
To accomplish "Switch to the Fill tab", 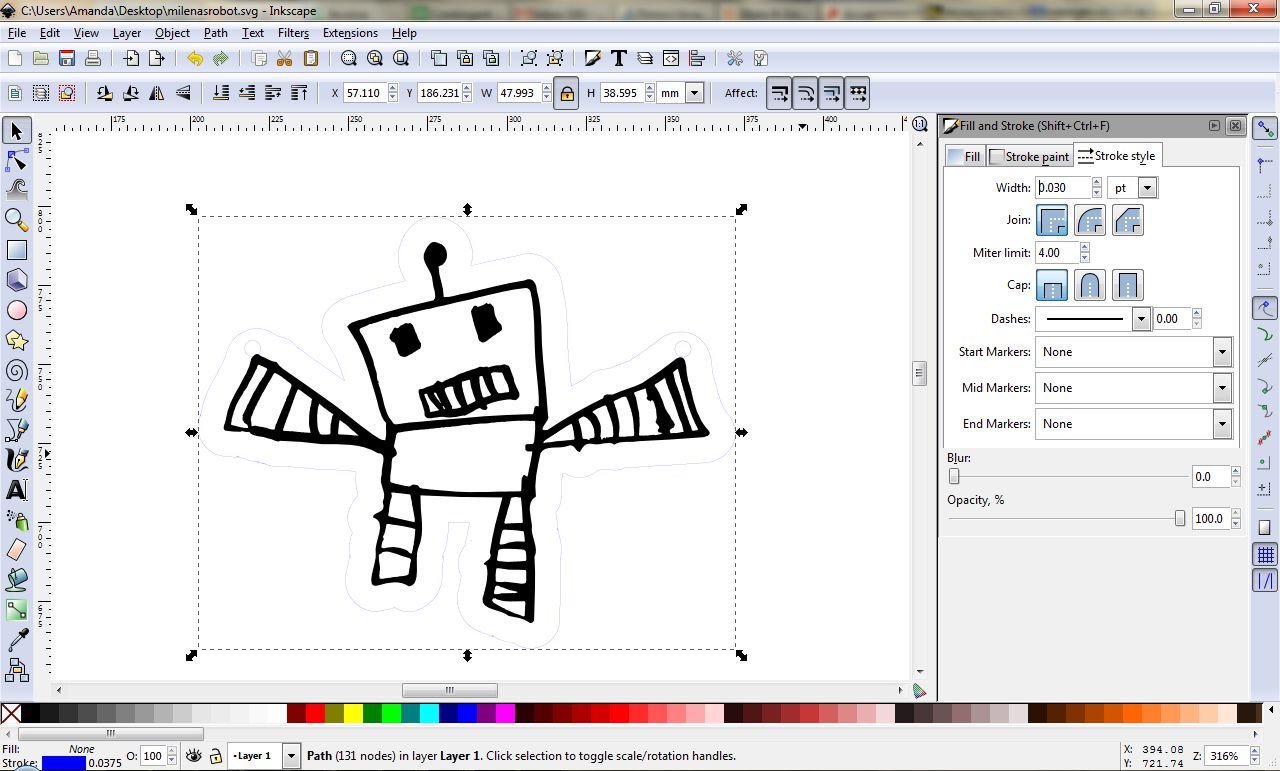I will (964, 156).
